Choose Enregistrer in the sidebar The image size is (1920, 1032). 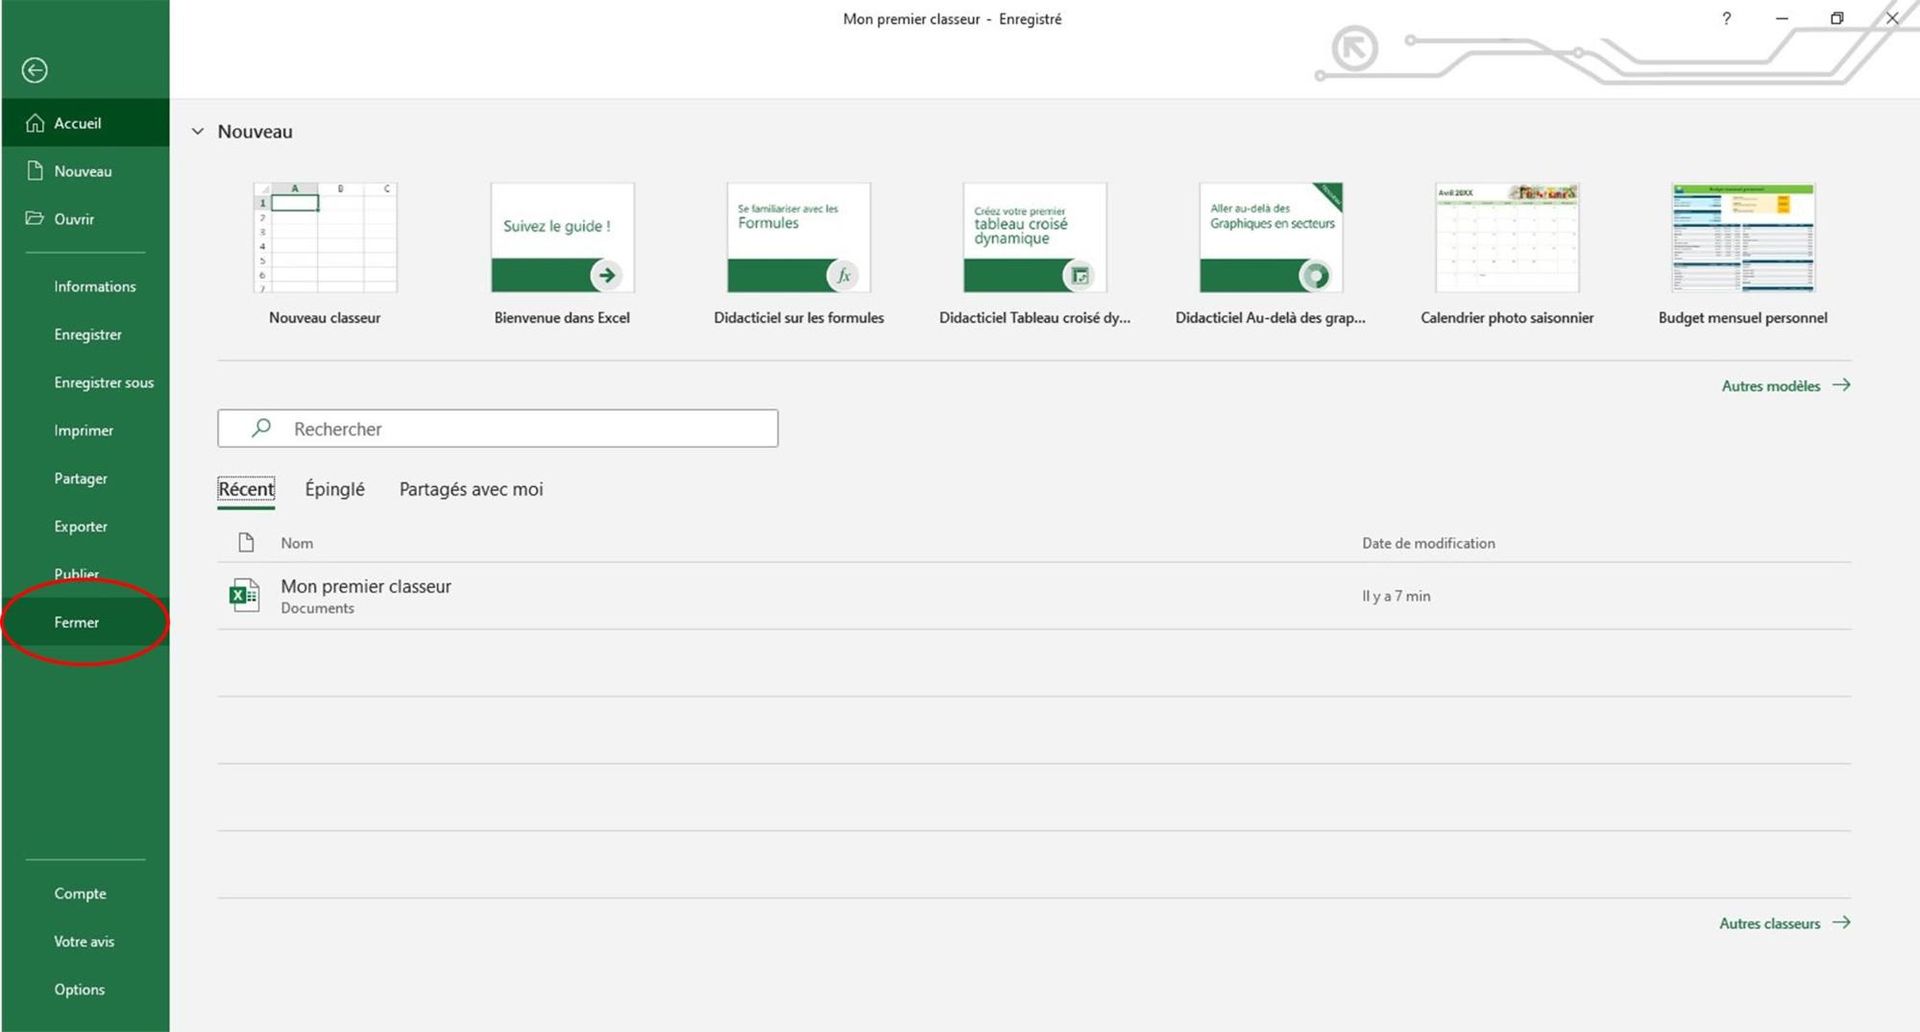[x=85, y=335]
